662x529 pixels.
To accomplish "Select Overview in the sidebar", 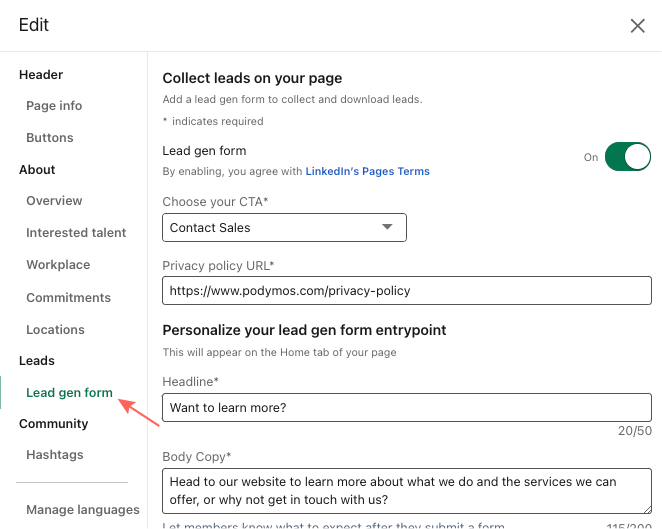I will [x=54, y=201].
